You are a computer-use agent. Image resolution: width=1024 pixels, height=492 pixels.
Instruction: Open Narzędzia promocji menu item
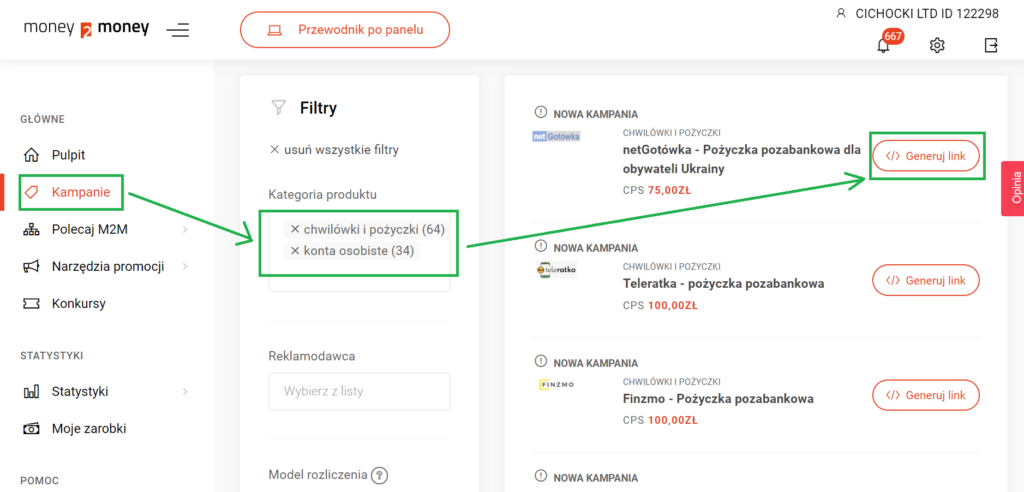pyautogui.click(x=108, y=266)
